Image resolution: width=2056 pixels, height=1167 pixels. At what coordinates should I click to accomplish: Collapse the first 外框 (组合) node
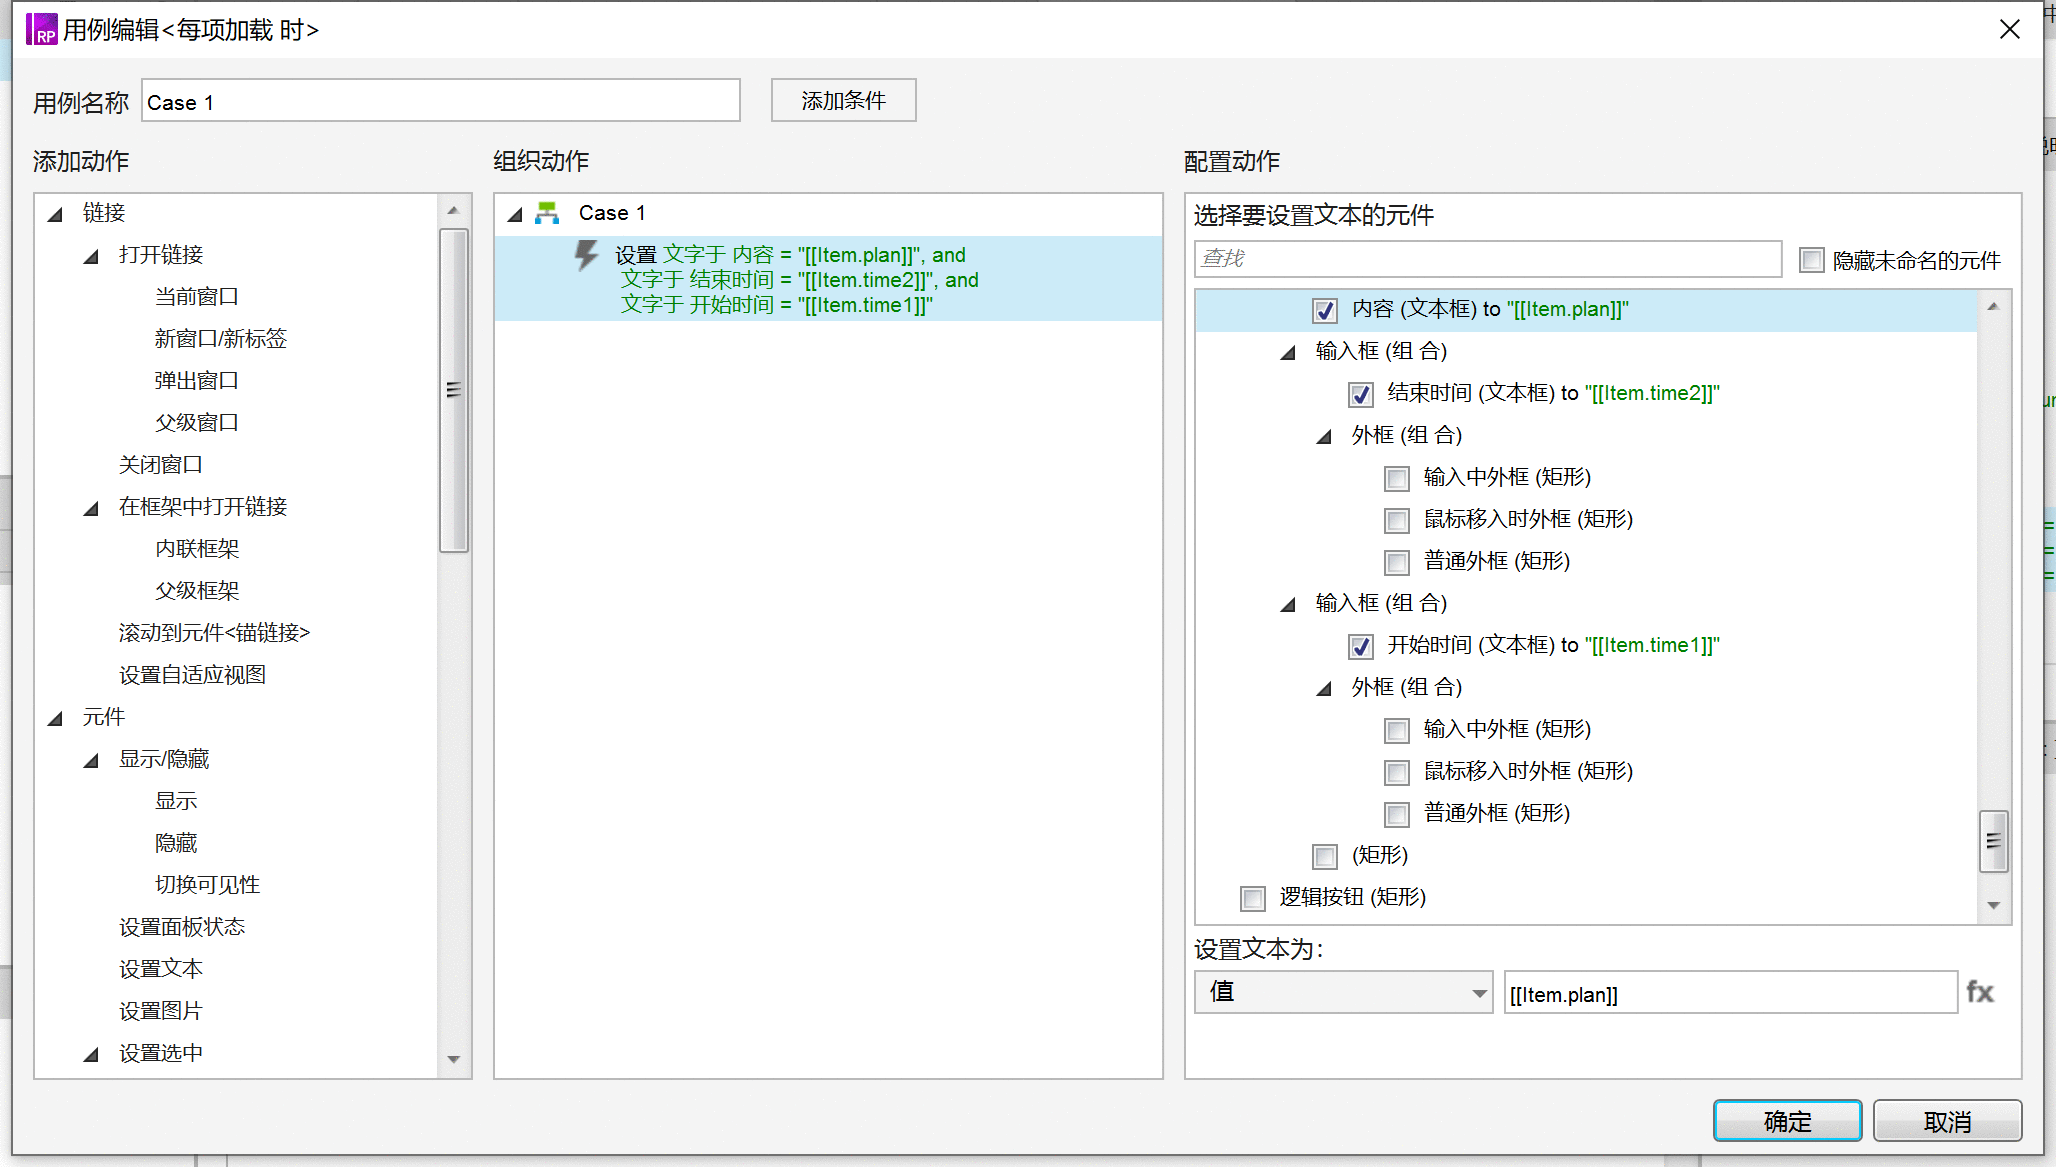(x=1325, y=436)
